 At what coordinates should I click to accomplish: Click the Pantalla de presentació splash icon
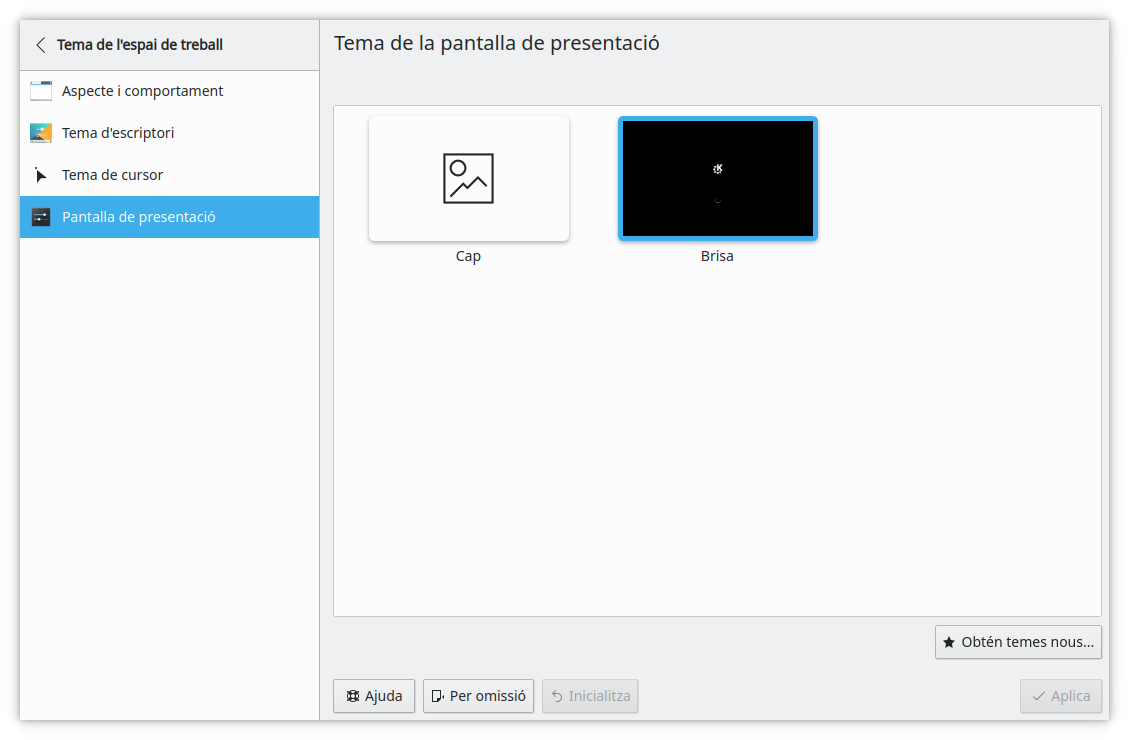point(40,216)
